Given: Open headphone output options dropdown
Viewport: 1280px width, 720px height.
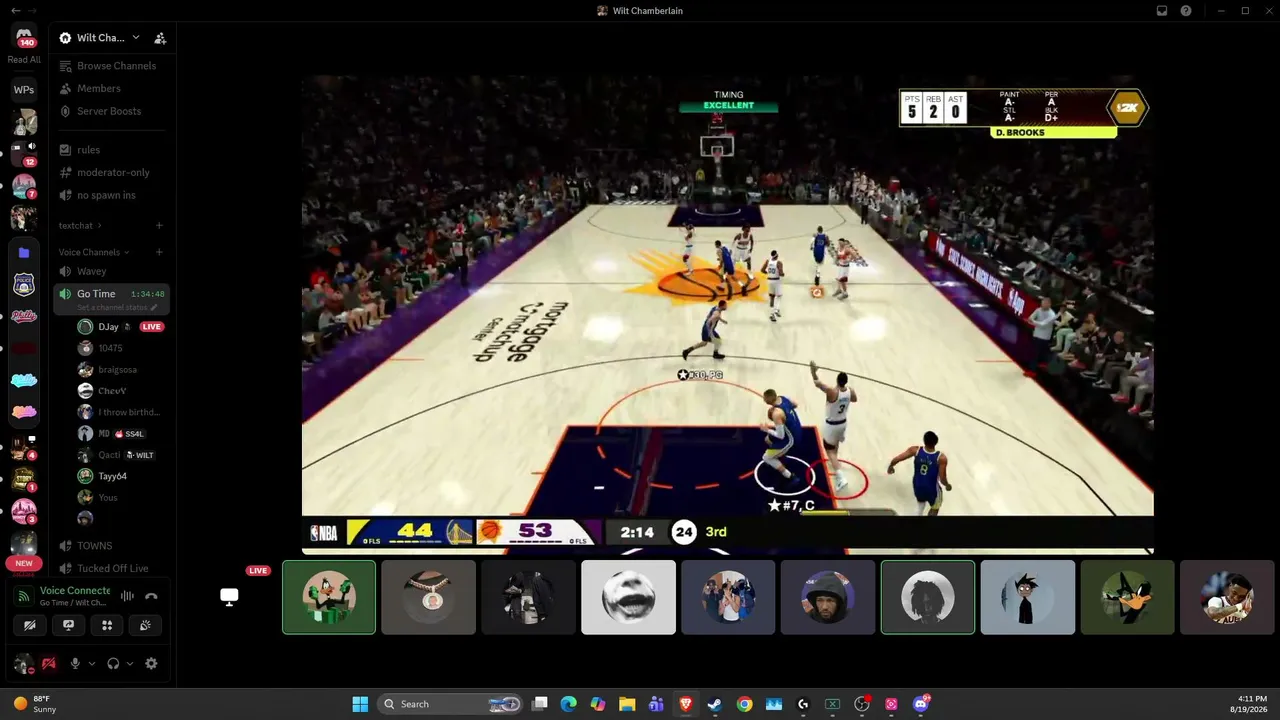Looking at the screenshot, I should click(x=130, y=663).
